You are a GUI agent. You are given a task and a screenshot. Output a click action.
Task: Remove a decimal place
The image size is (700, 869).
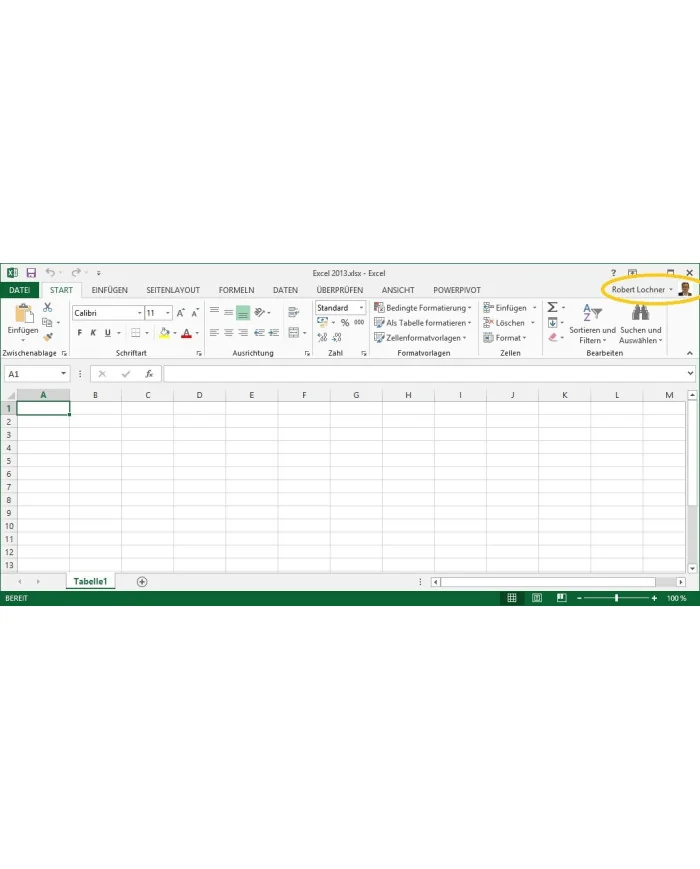point(336,337)
